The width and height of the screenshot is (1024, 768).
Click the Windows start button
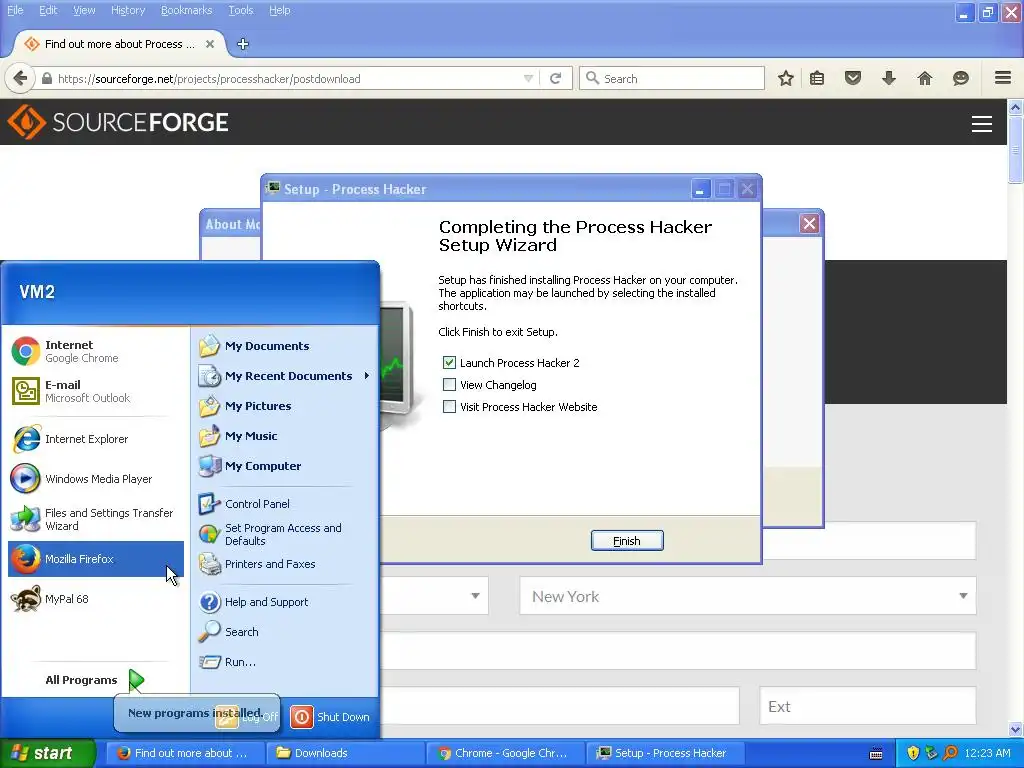[x=48, y=753]
